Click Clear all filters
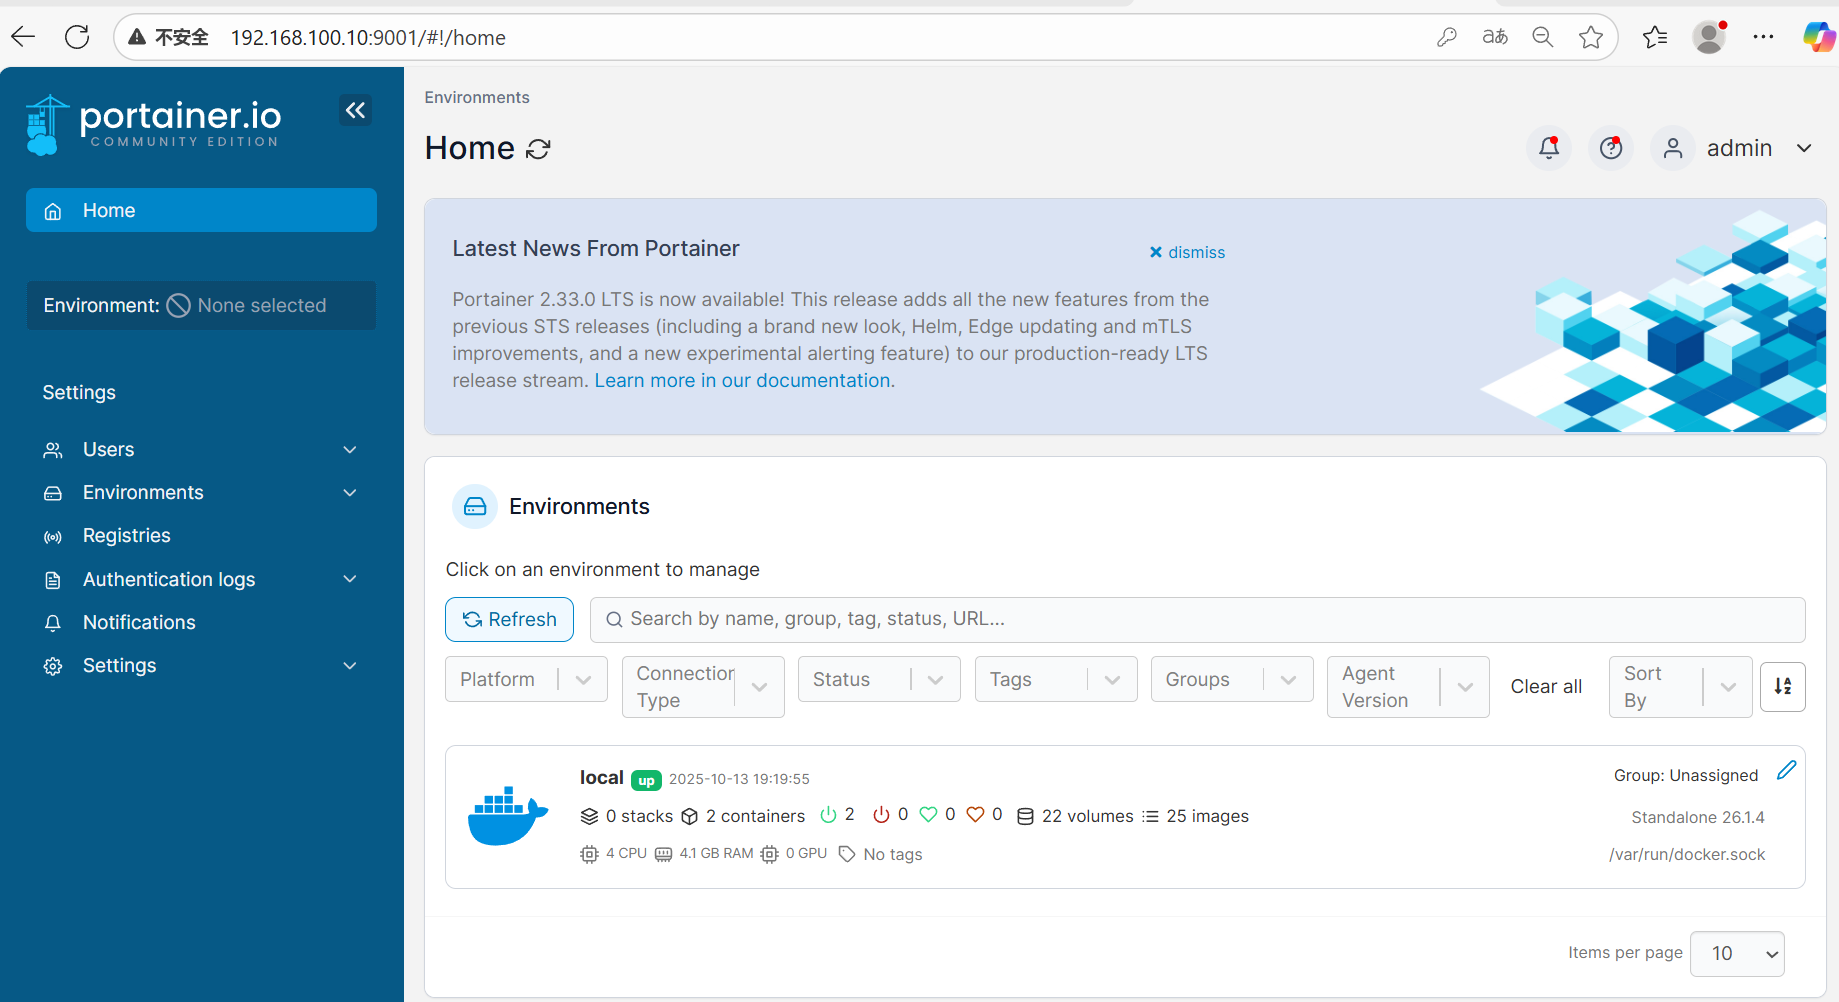Screen dimensions: 1839x1002 coord(1546,687)
